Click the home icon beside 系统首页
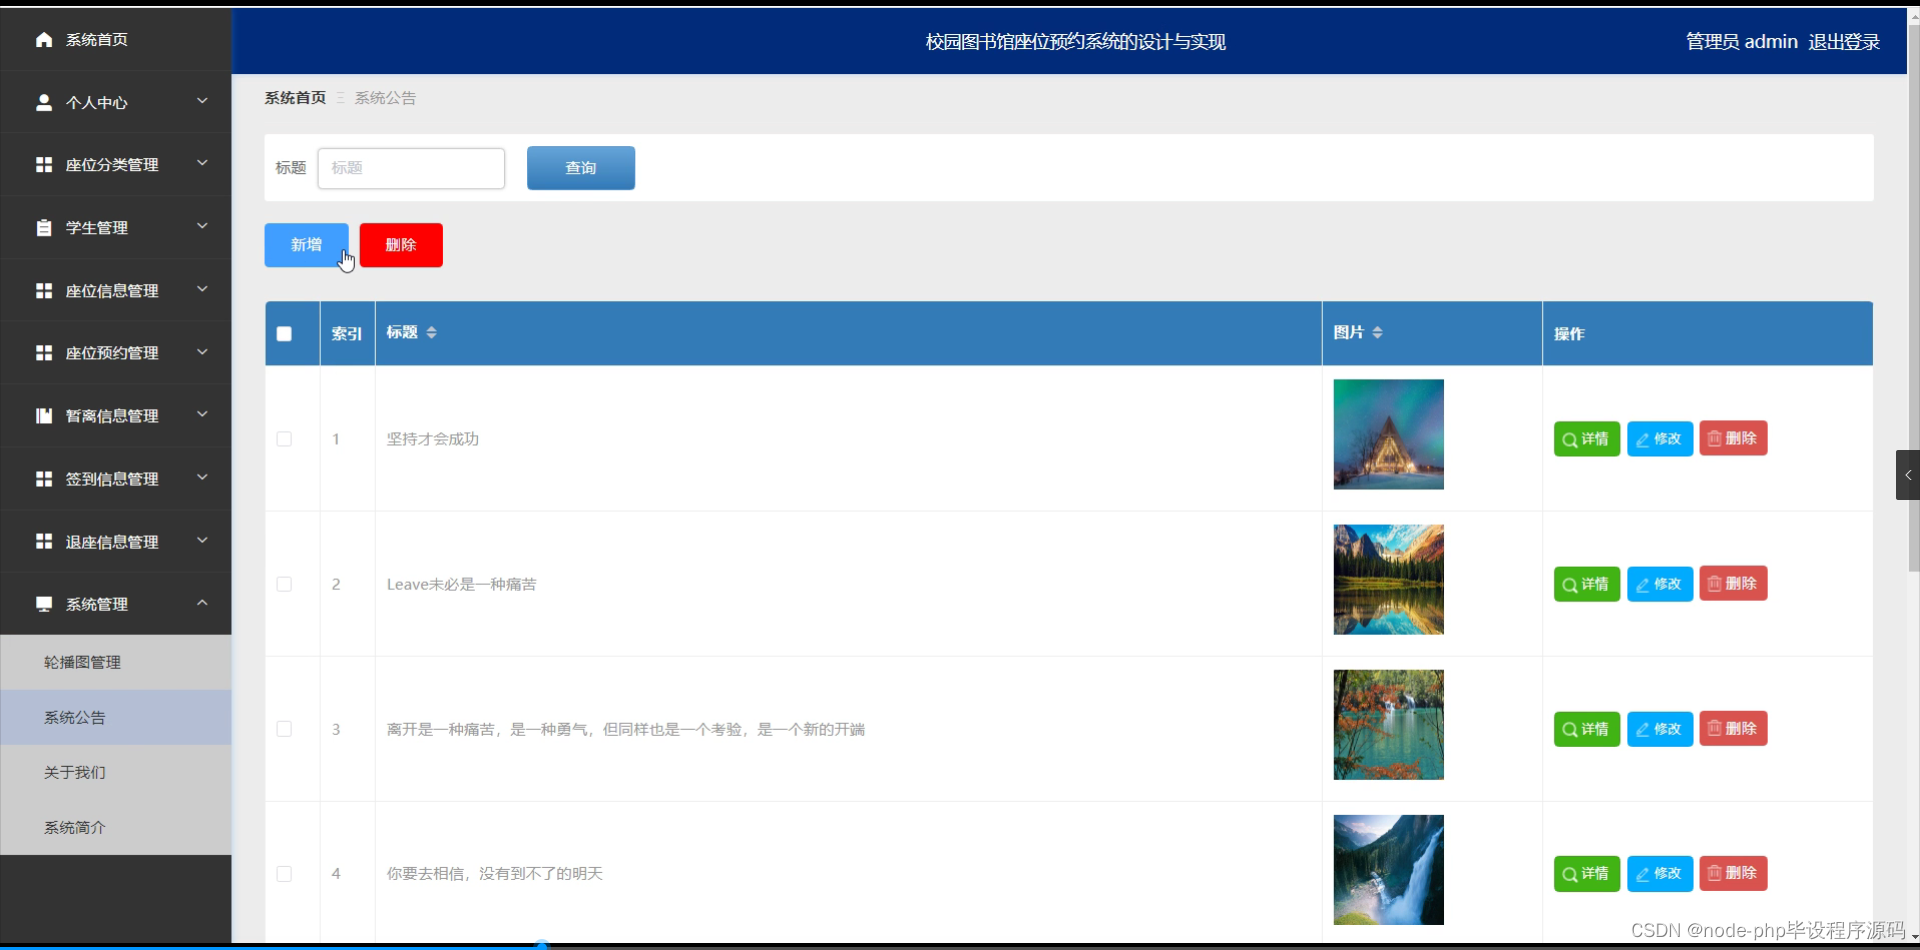This screenshot has width=1920, height=950. [x=44, y=40]
